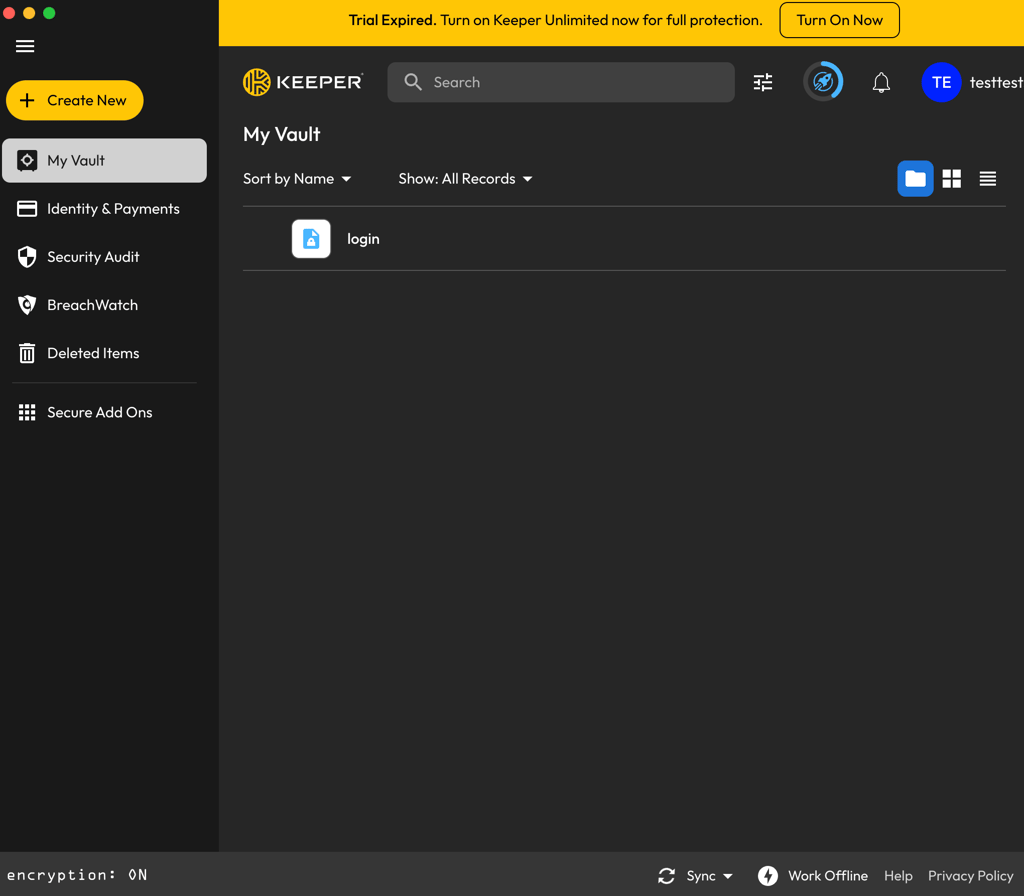The image size is (1024, 896).
Task: Focus the Search input field
Action: click(x=560, y=82)
